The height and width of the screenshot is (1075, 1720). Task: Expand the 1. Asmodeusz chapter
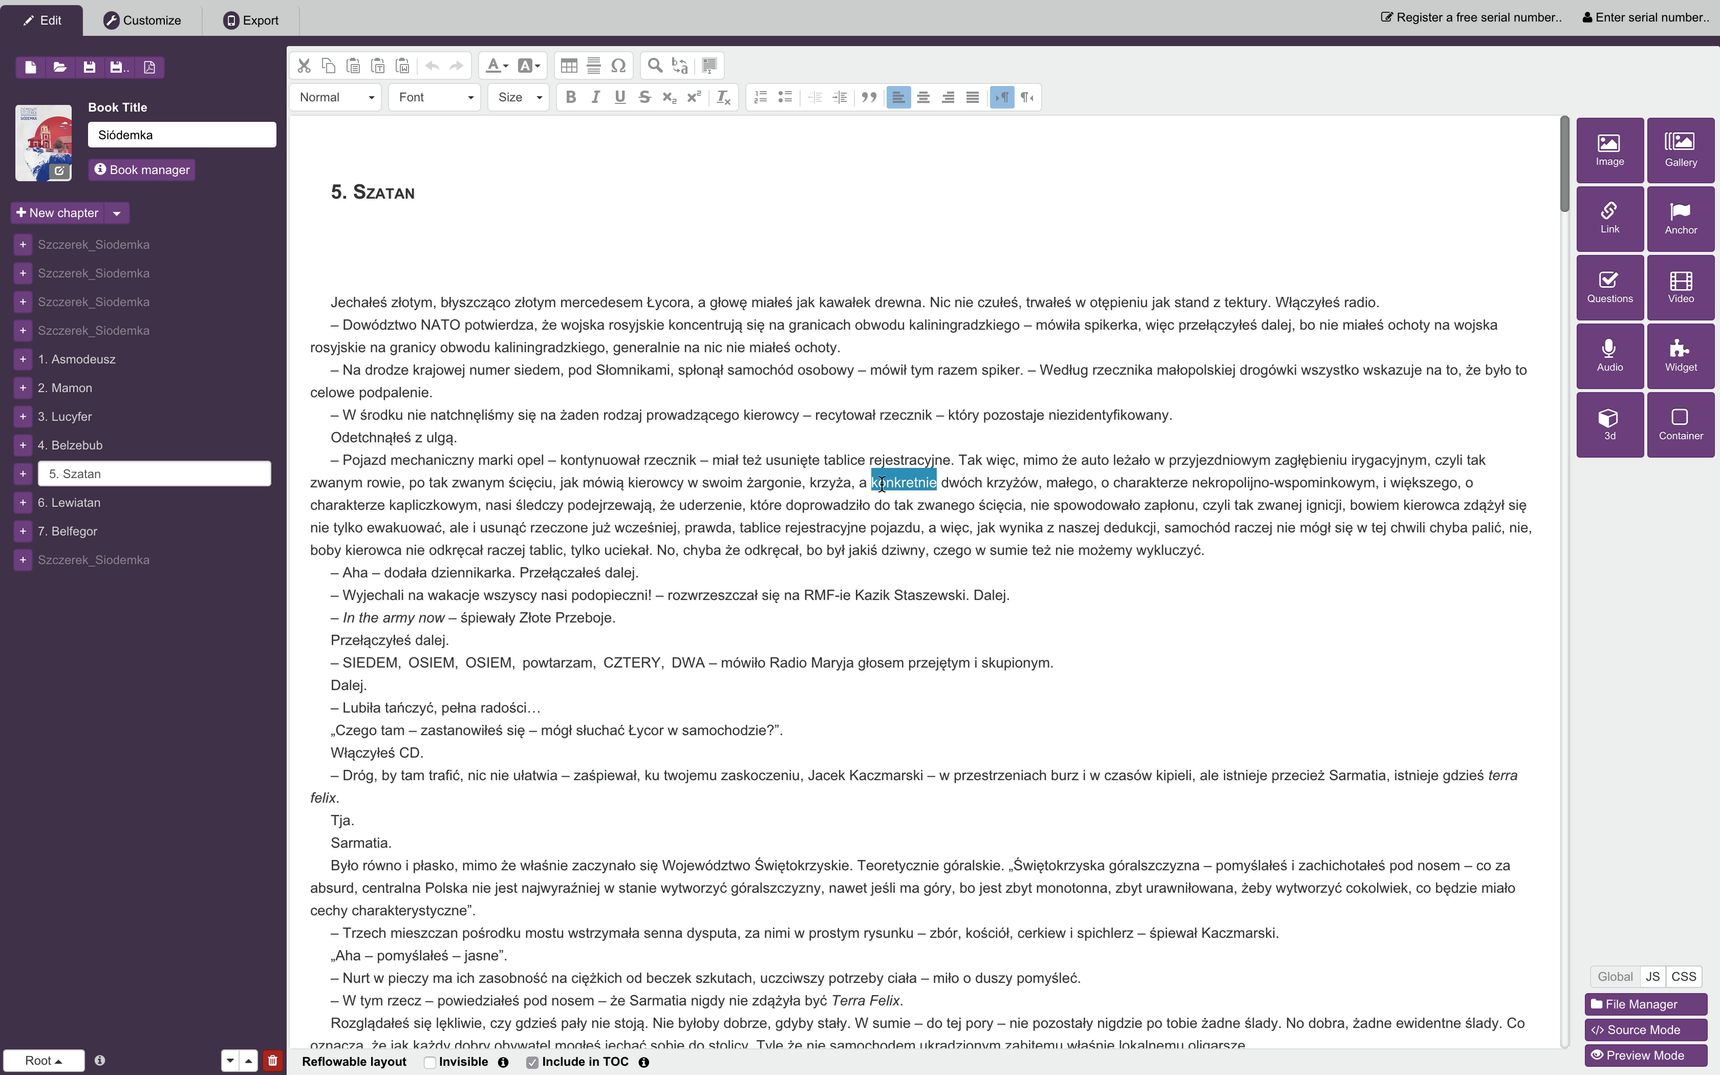pyautogui.click(x=23, y=359)
